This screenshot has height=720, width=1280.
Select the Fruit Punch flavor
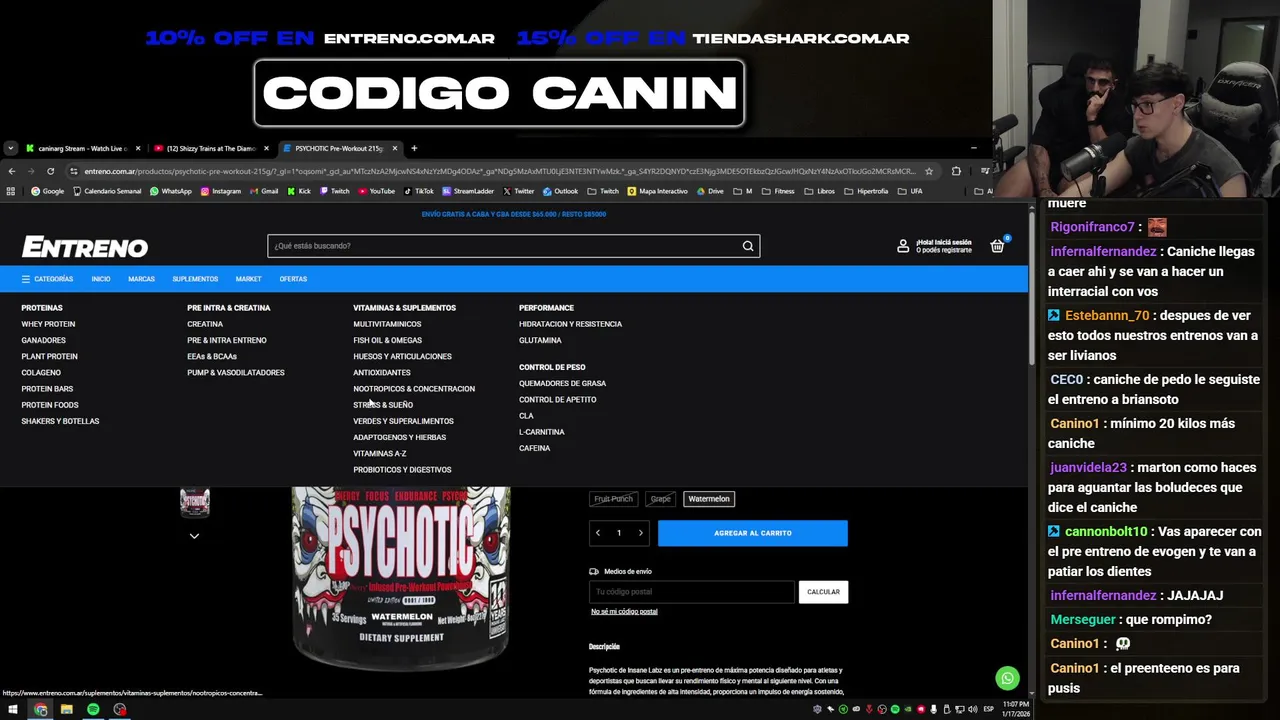[613, 498]
